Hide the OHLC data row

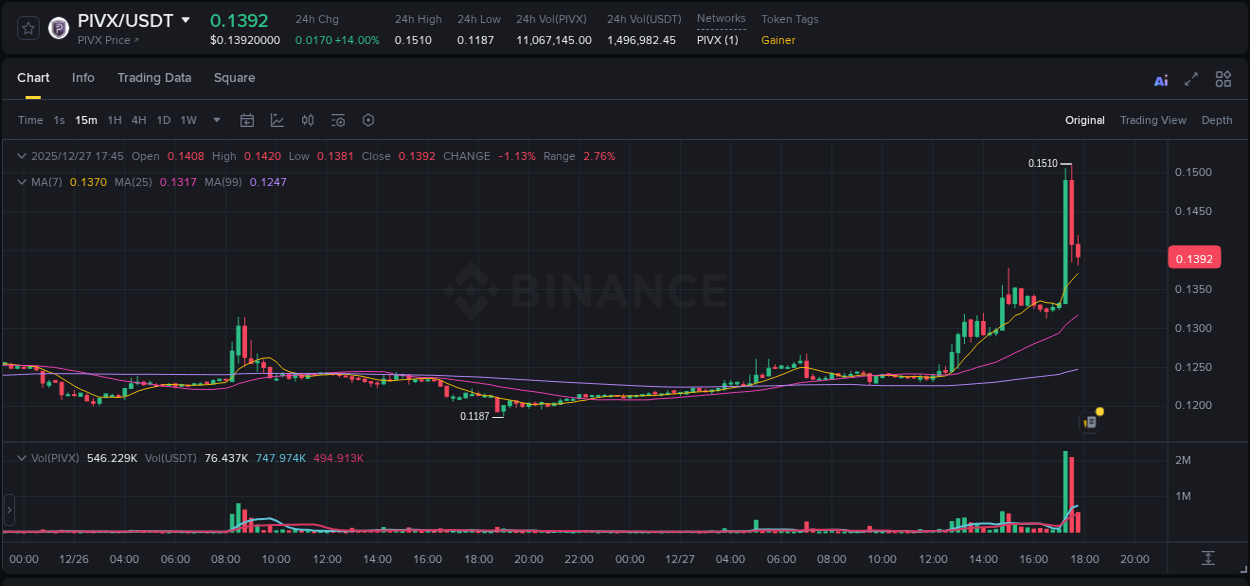click(x=22, y=156)
